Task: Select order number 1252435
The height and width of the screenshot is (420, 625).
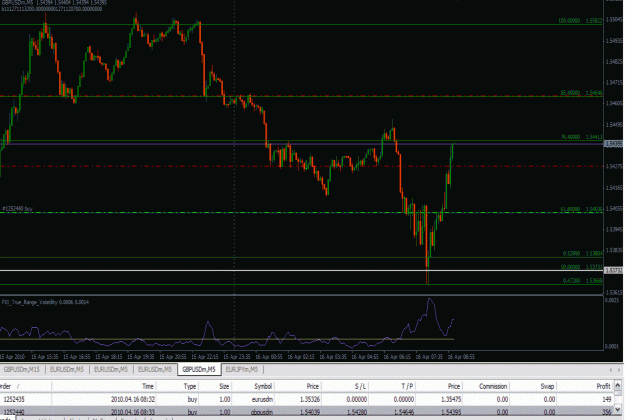Action: coord(14,399)
